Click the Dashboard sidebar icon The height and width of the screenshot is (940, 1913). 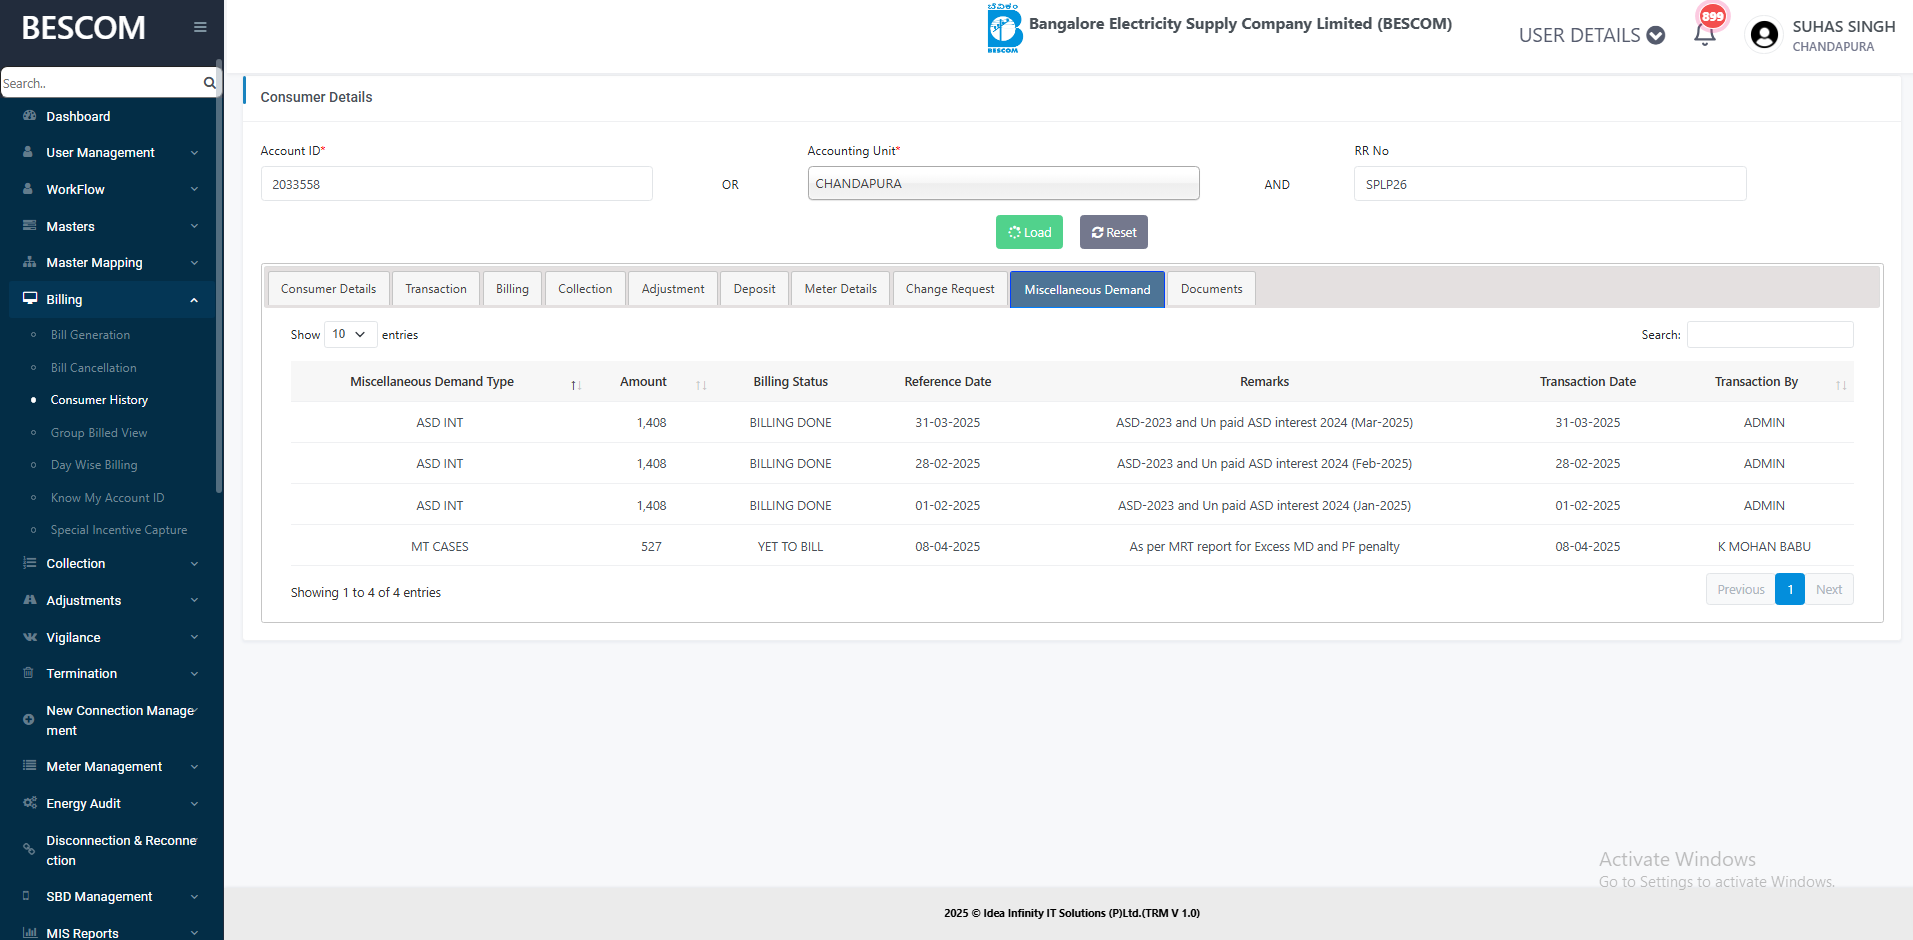[x=29, y=116]
